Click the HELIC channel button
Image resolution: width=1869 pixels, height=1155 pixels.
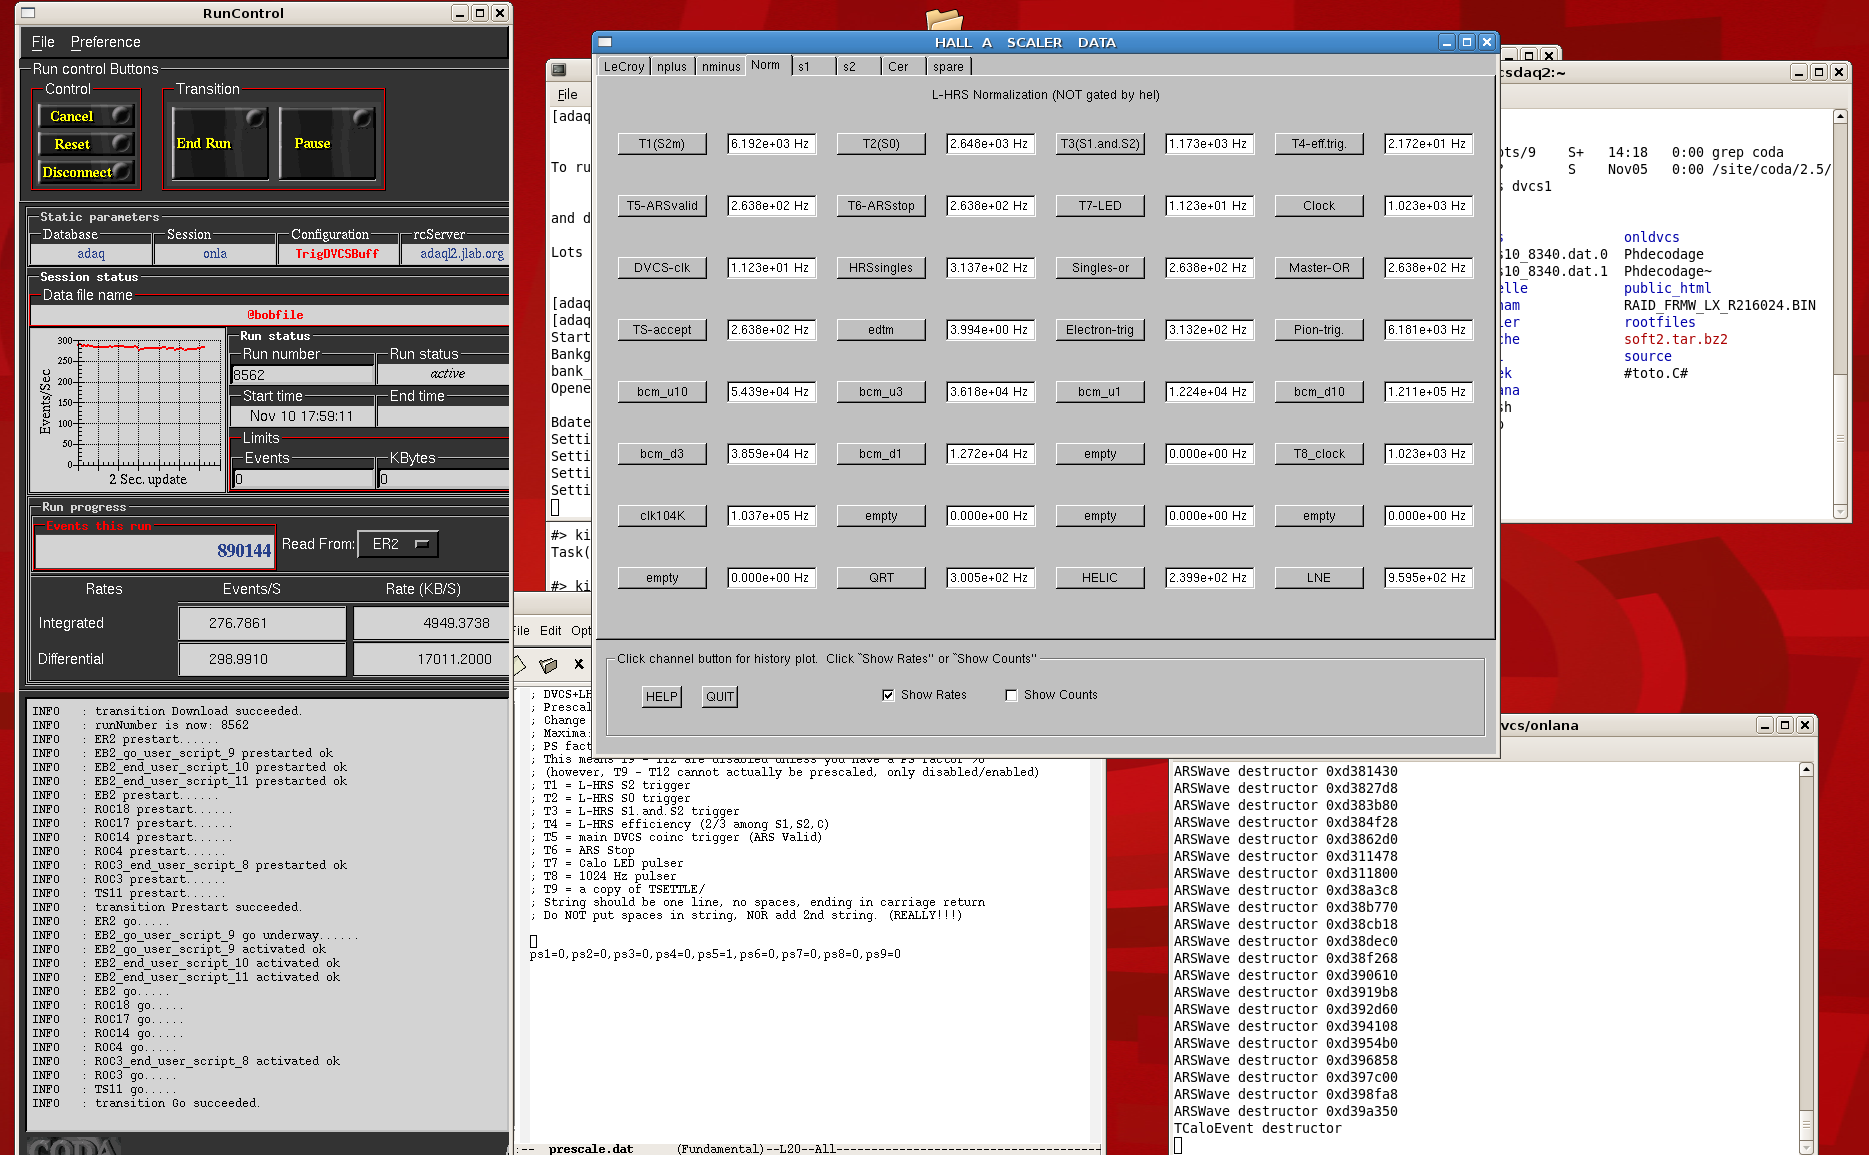[x=1100, y=578]
